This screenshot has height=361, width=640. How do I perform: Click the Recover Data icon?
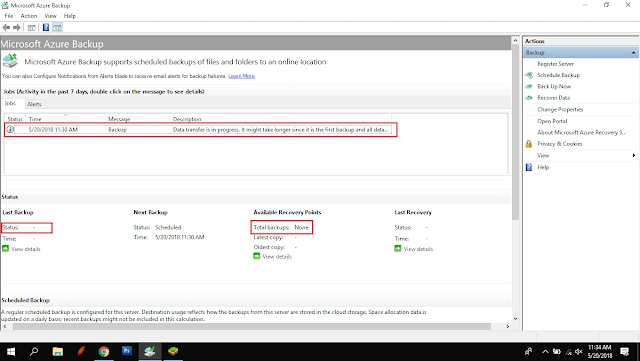529,98
